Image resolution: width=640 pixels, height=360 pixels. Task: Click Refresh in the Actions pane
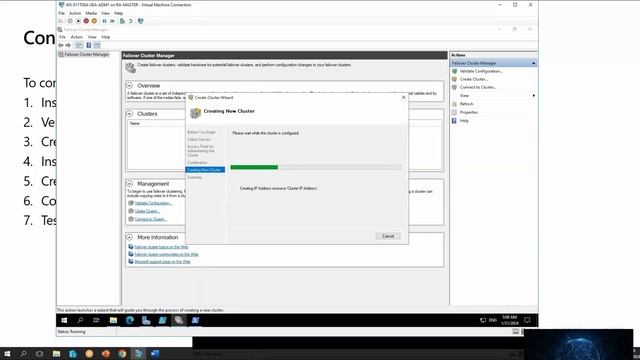[467, 104]
